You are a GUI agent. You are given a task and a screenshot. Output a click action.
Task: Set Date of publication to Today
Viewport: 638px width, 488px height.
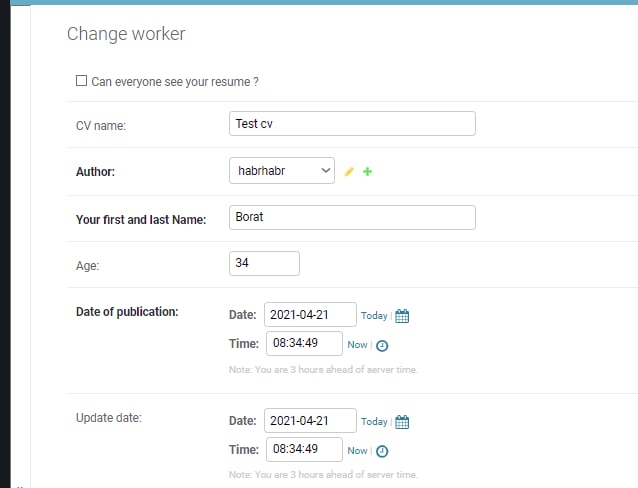coord(374,315)
